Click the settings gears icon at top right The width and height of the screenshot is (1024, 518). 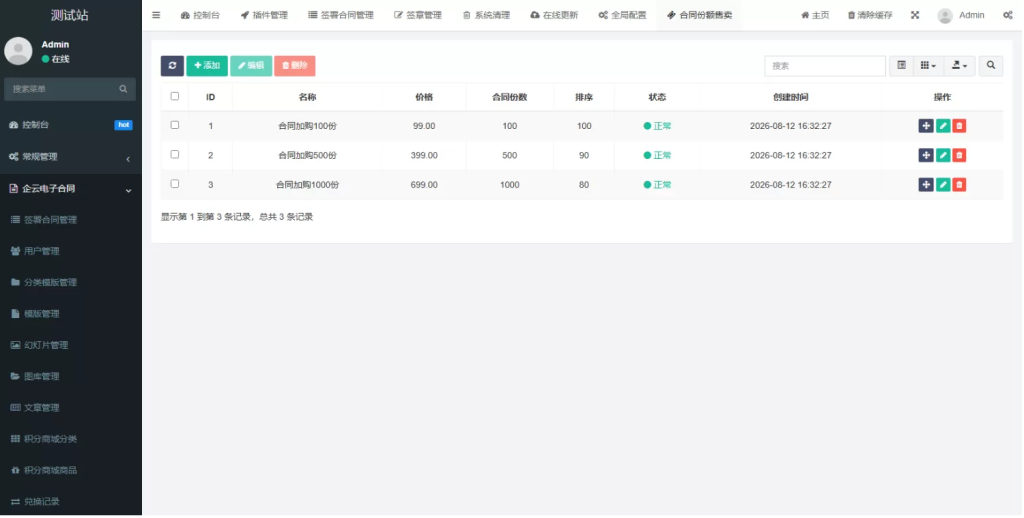[1008, 15]
